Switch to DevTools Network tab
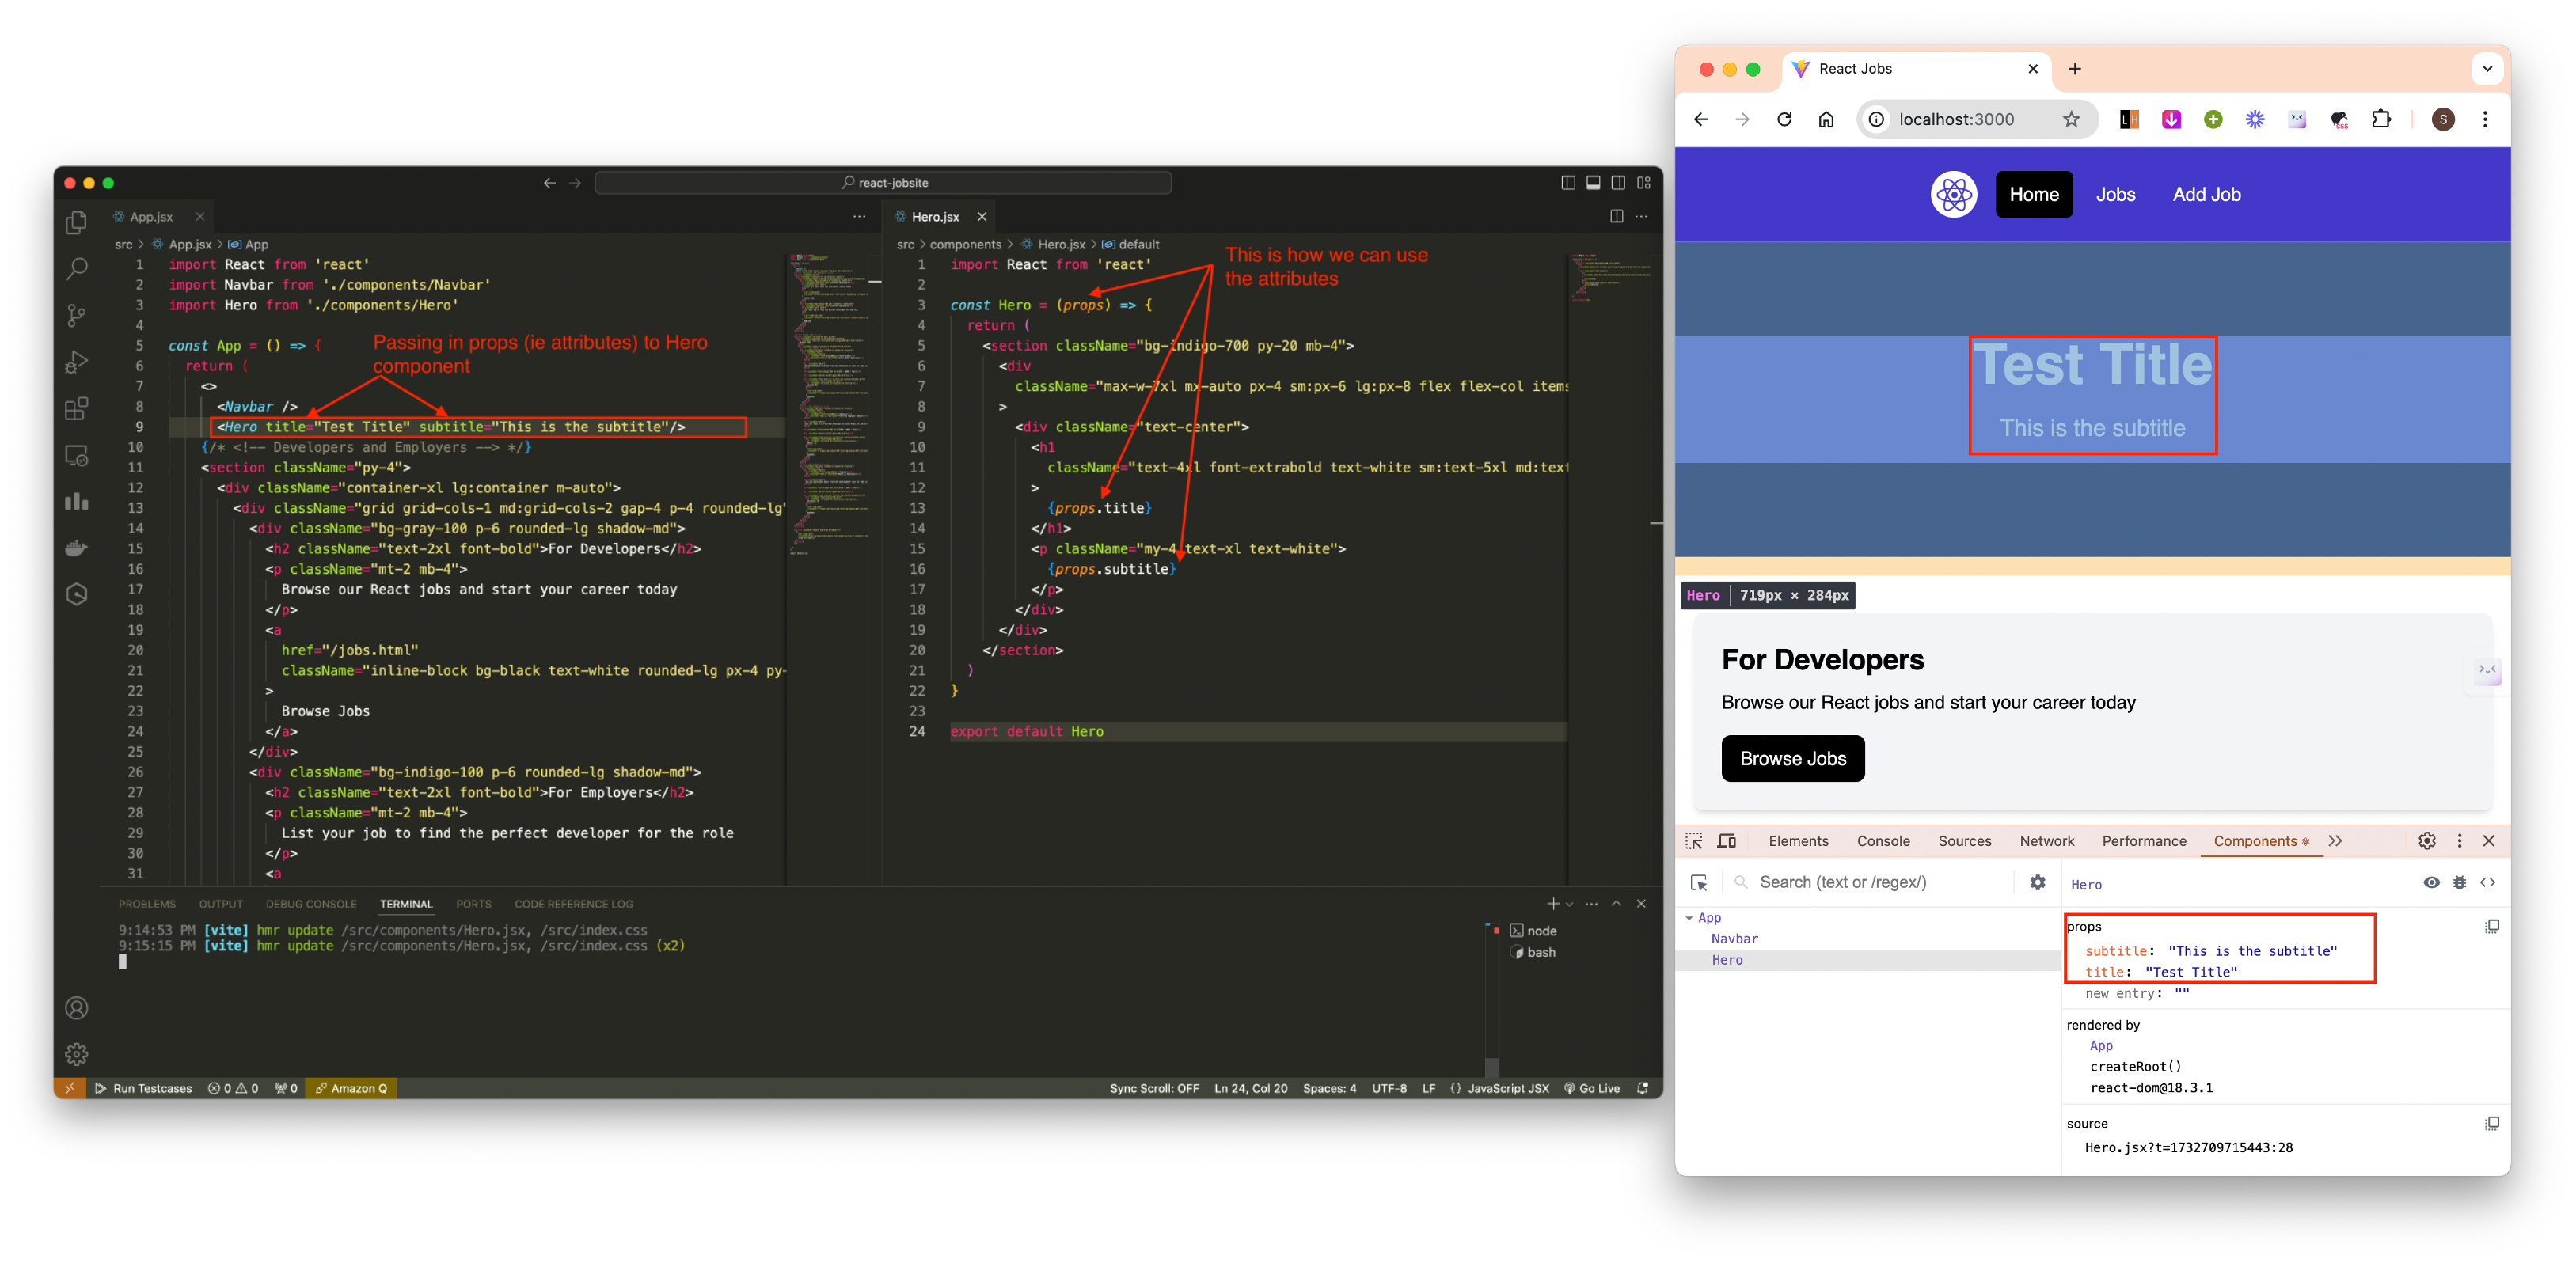The width and height of the screenshot is (2576, 1263). [x=2046, y=841]
